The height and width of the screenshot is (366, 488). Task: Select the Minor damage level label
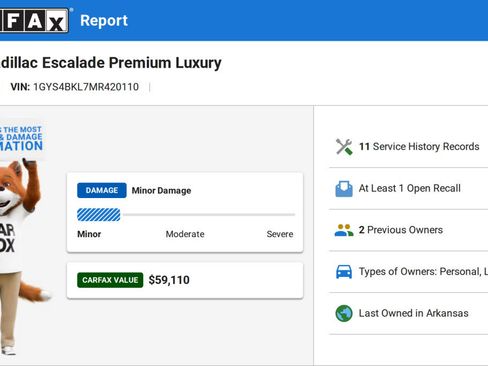[x=89, y=234]
